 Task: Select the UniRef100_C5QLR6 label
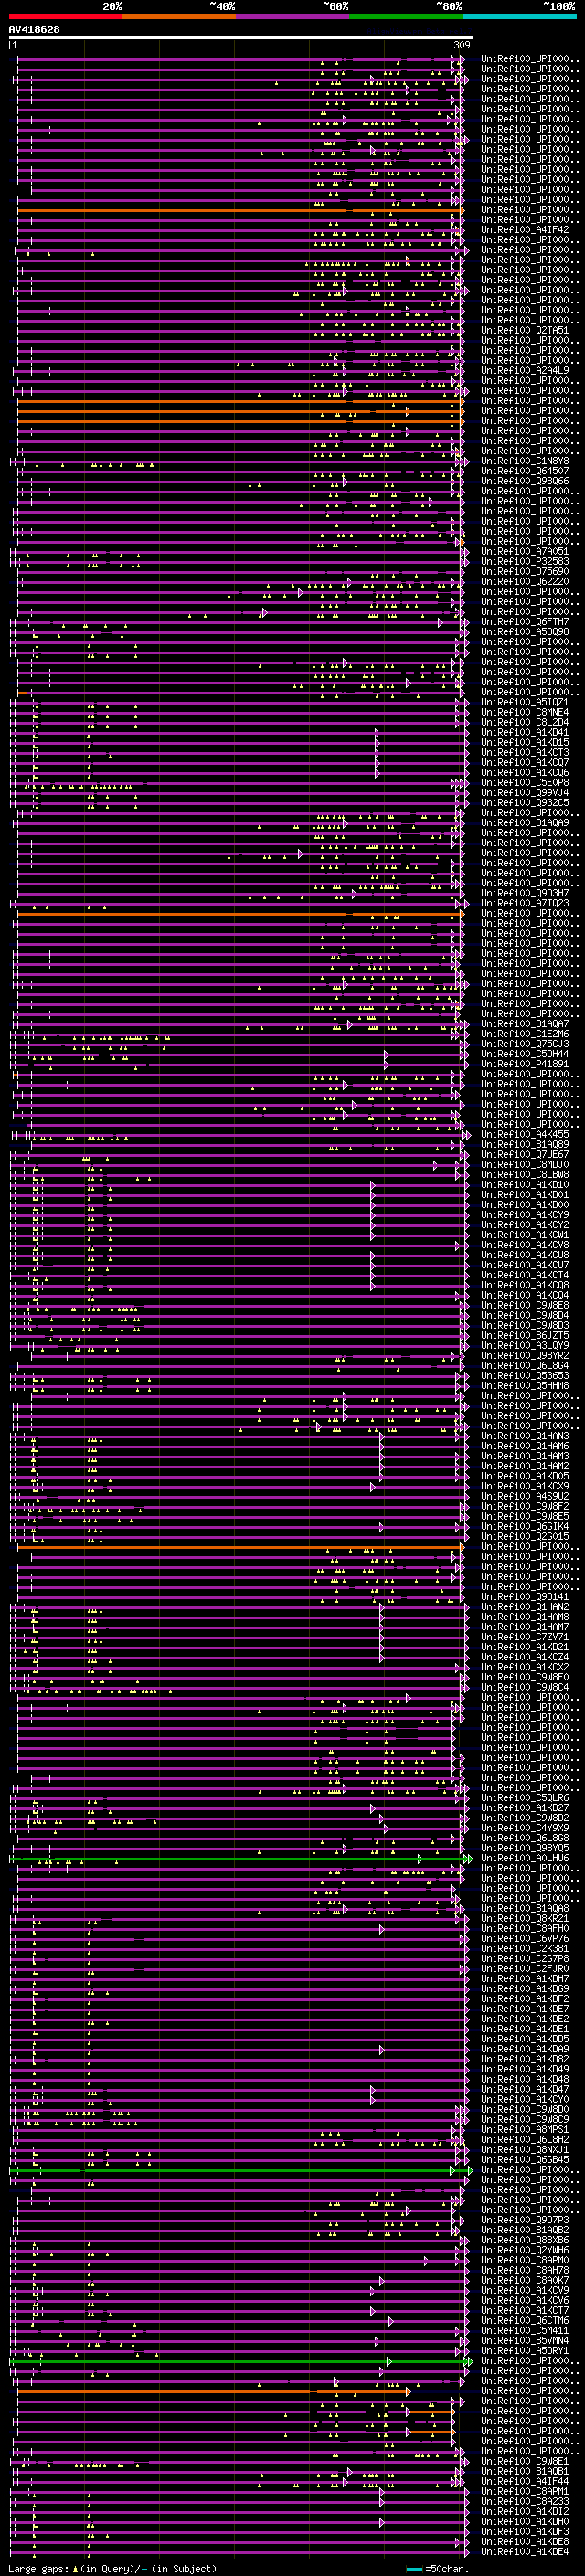[x=525, y=1798]
